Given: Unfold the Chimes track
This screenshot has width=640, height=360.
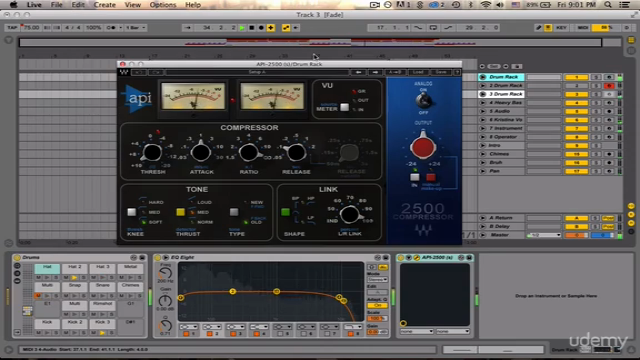Looking at the screenshot, I should tap(483, 154).
